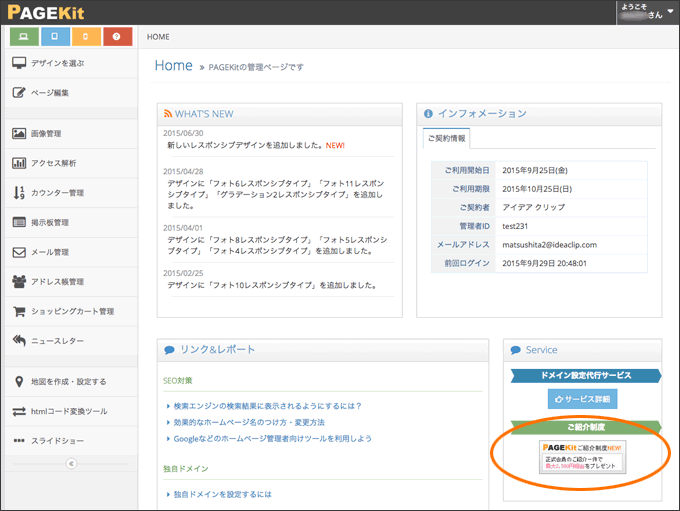Click the reply-arrows icon beside ニュースレター
This screenshot has height=511, width=680.
tap(19, 341)
